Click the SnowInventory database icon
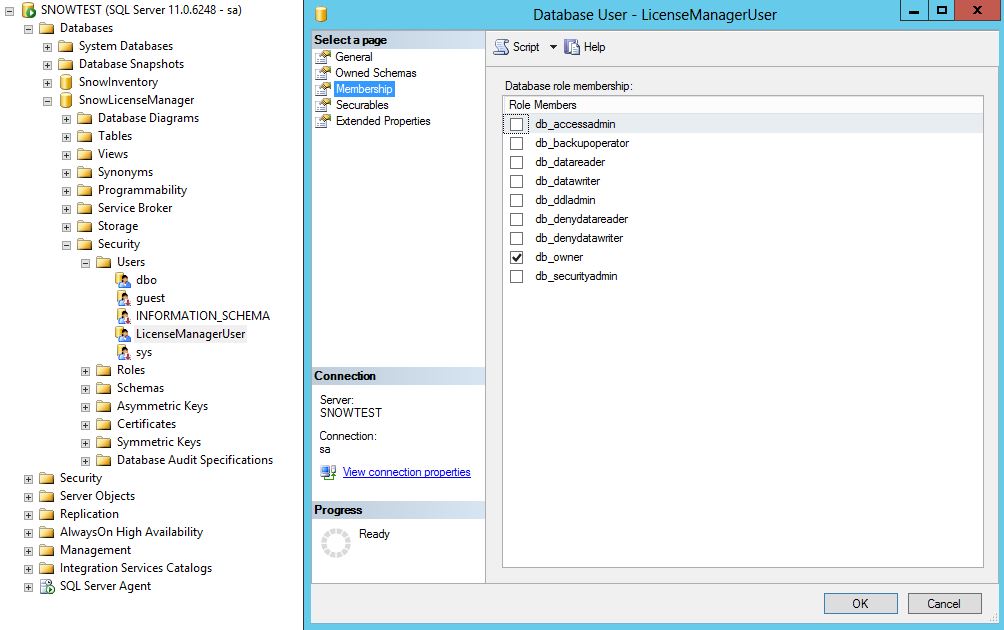The width and height of the screenshot is (1004, 630). click(66, 82)
